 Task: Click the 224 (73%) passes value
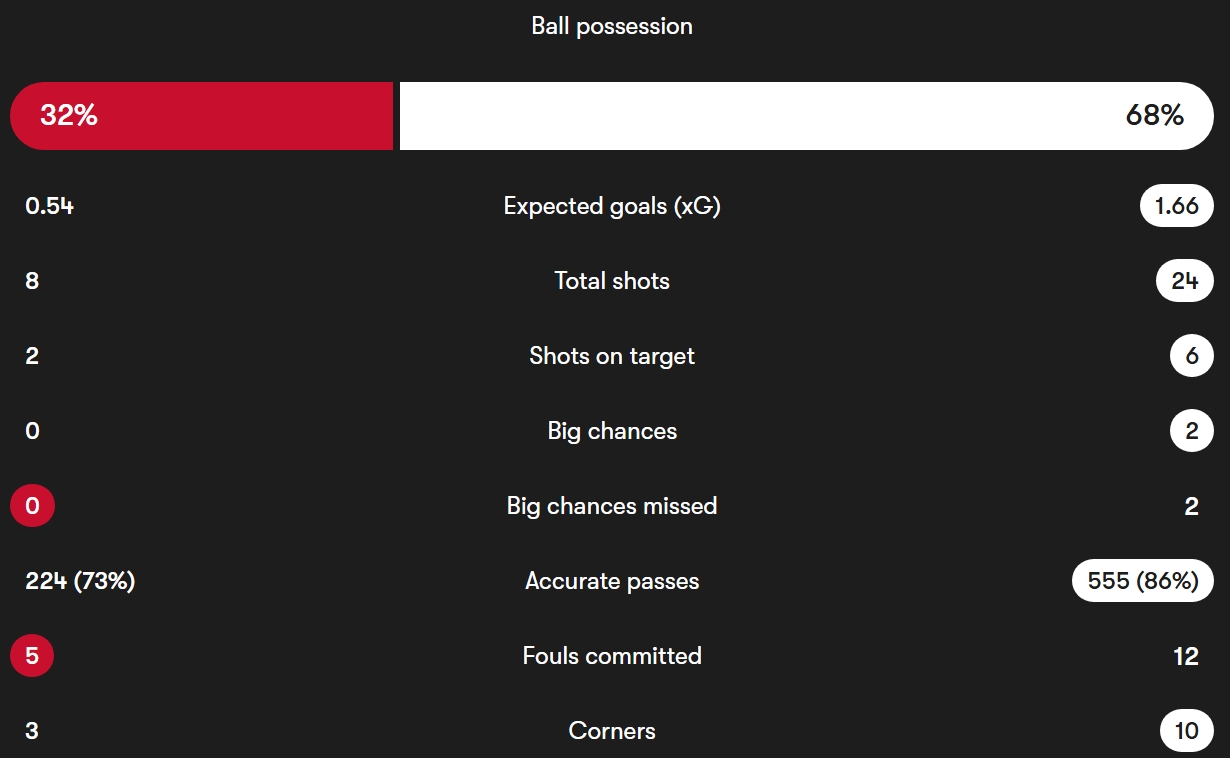pyautogui.click(x=80, y=581)
